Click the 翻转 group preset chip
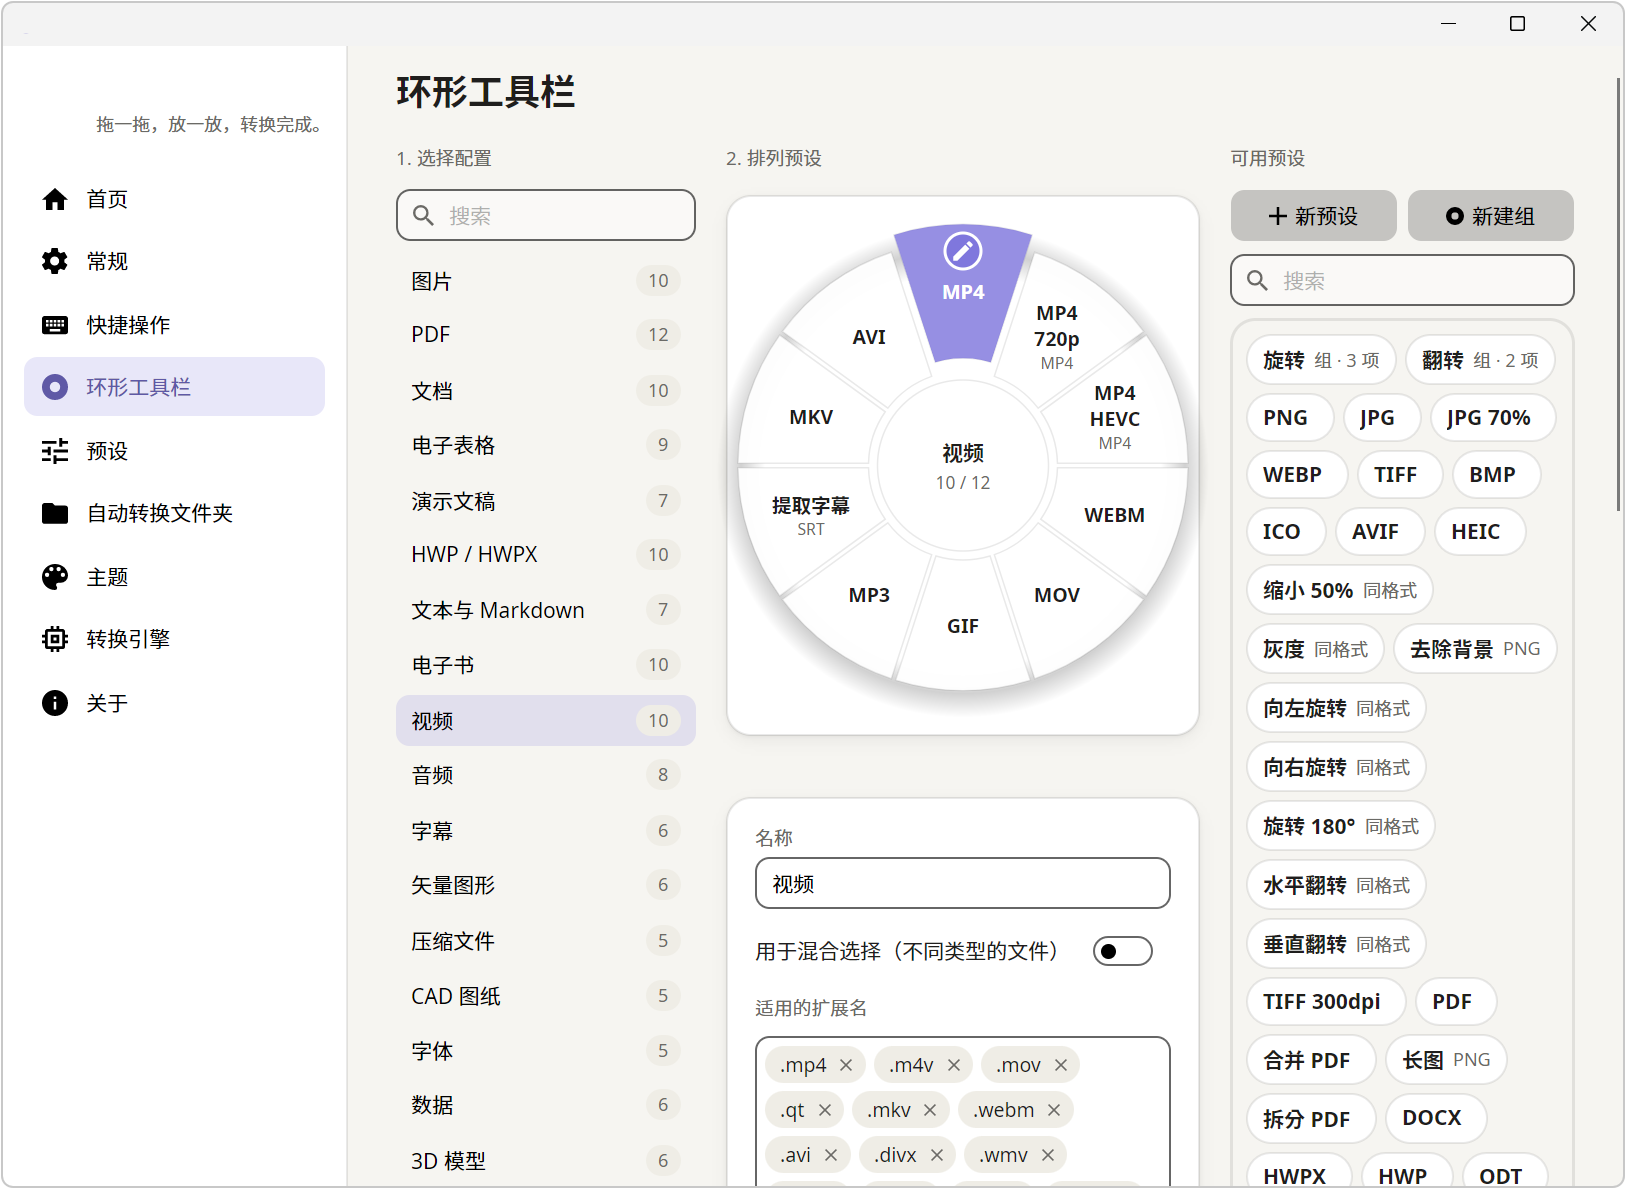This screenshot has width=1627, height=1190. (x=1480, y=360)
